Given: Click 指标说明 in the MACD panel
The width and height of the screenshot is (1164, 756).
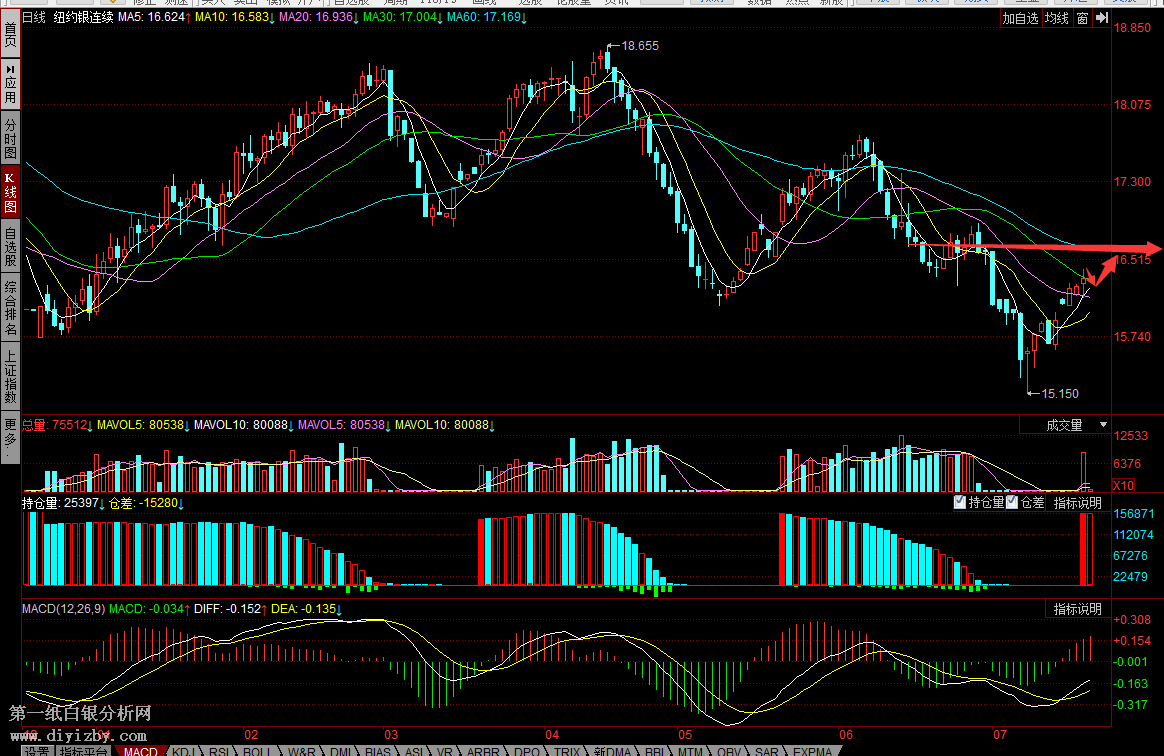Looking at the screenshot, I should coord(1077,609).
